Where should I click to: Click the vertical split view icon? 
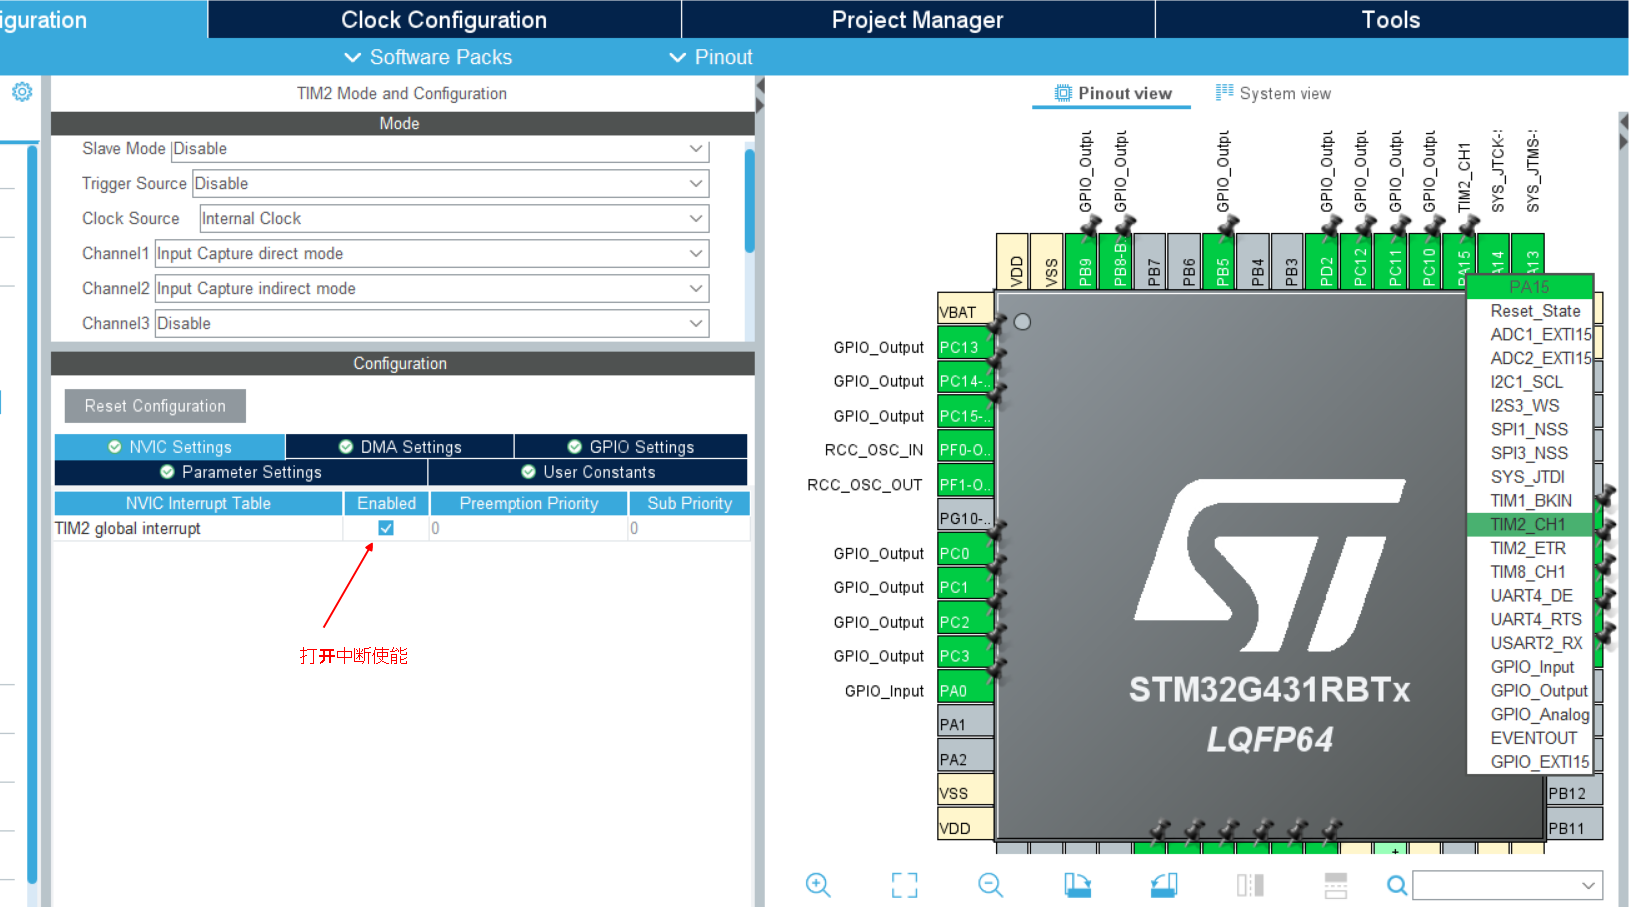coord(1250,885)
